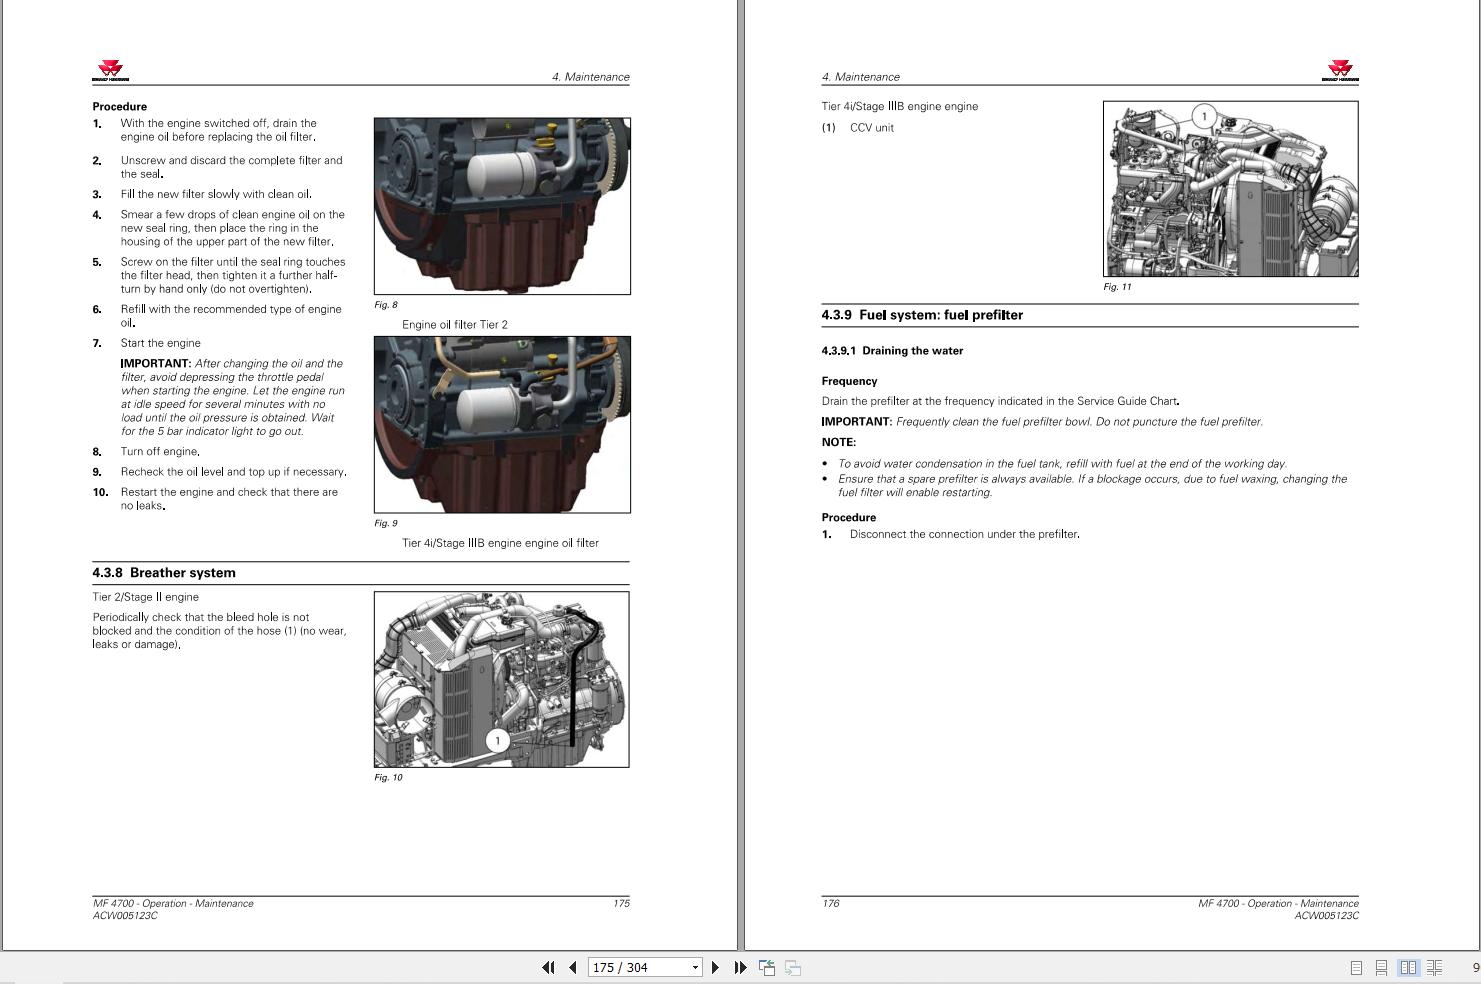Click step 8 'Turn off engine' text
This screenshot has height=984, width=1481.
[x=160, y=452]
